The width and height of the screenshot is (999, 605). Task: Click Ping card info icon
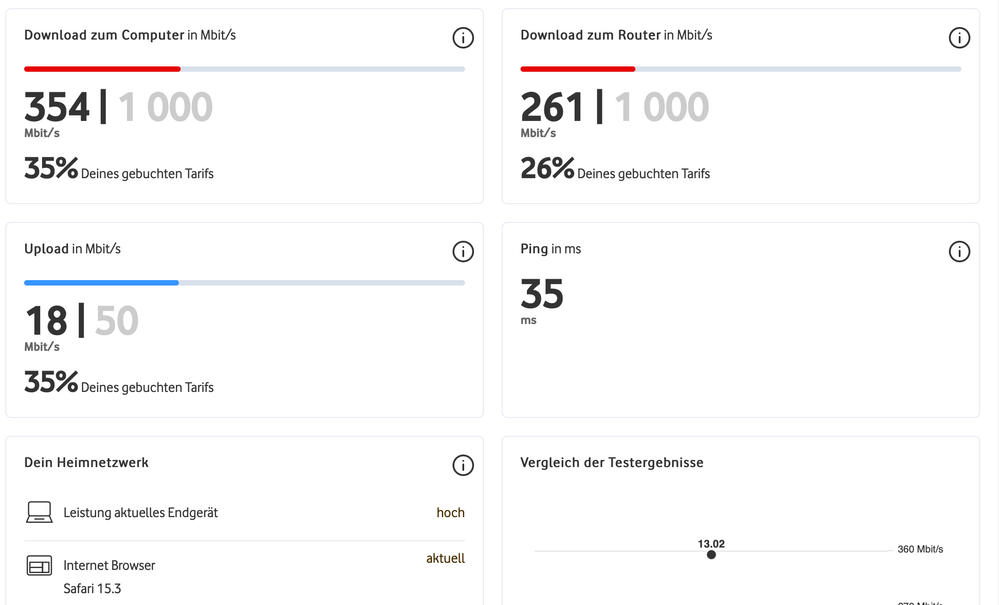[x=959, y=252]
